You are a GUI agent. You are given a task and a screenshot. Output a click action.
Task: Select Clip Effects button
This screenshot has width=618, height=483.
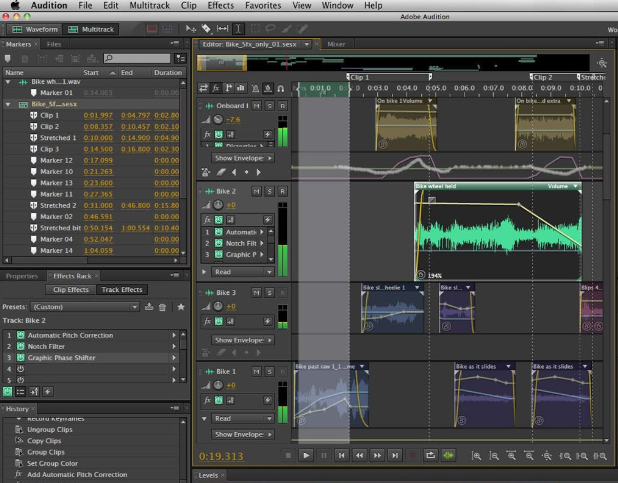pyautogui.click(x=71, y=290)
